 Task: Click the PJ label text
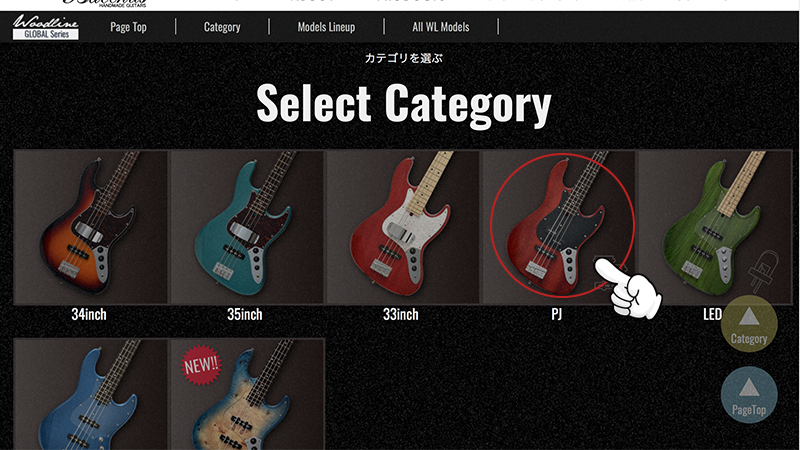(x=557, y=314)
